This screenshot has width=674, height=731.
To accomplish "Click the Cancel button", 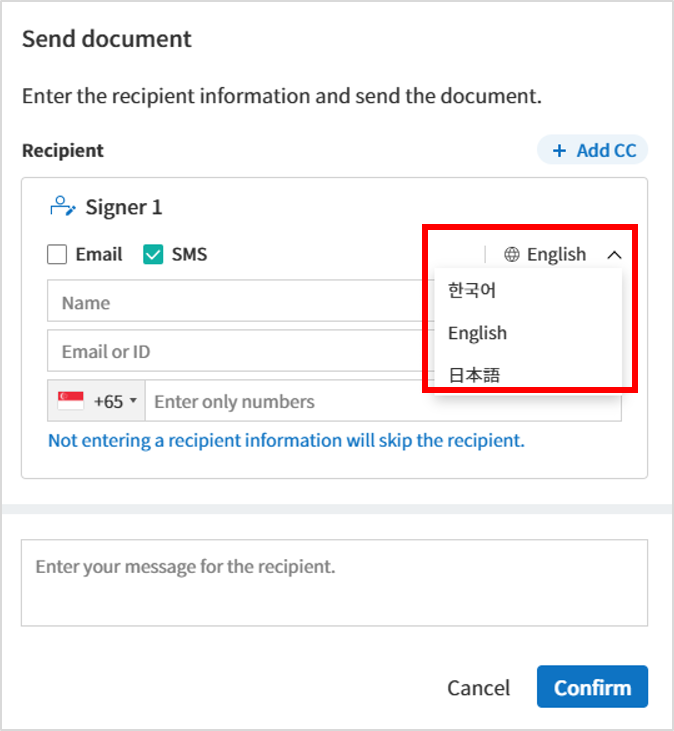I will tap(478, 688).
